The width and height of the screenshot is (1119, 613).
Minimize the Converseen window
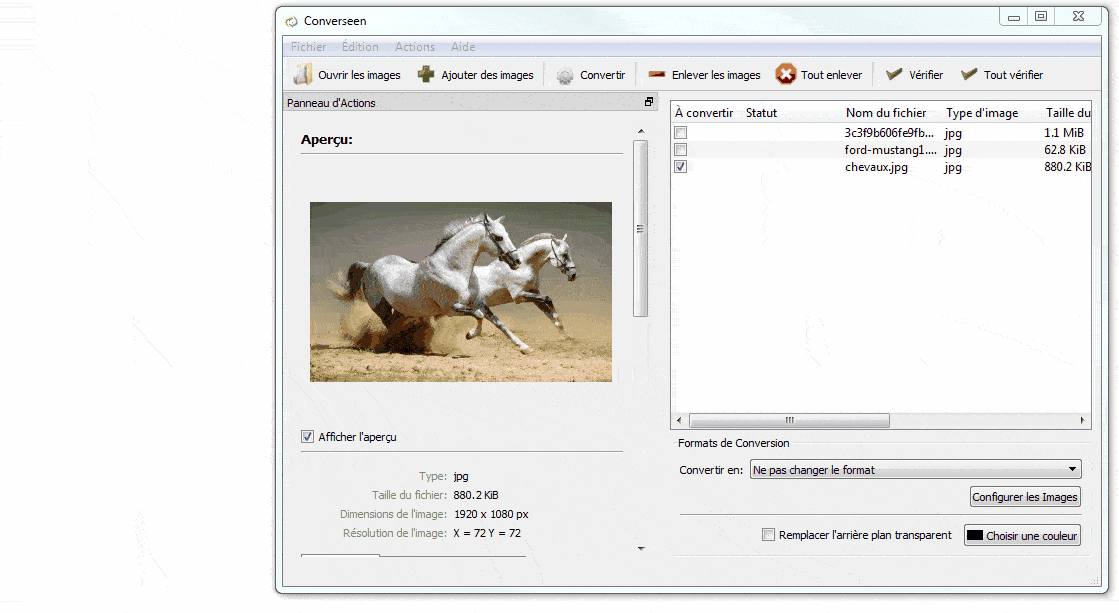pyautogui.click(x=1013, y=16)
